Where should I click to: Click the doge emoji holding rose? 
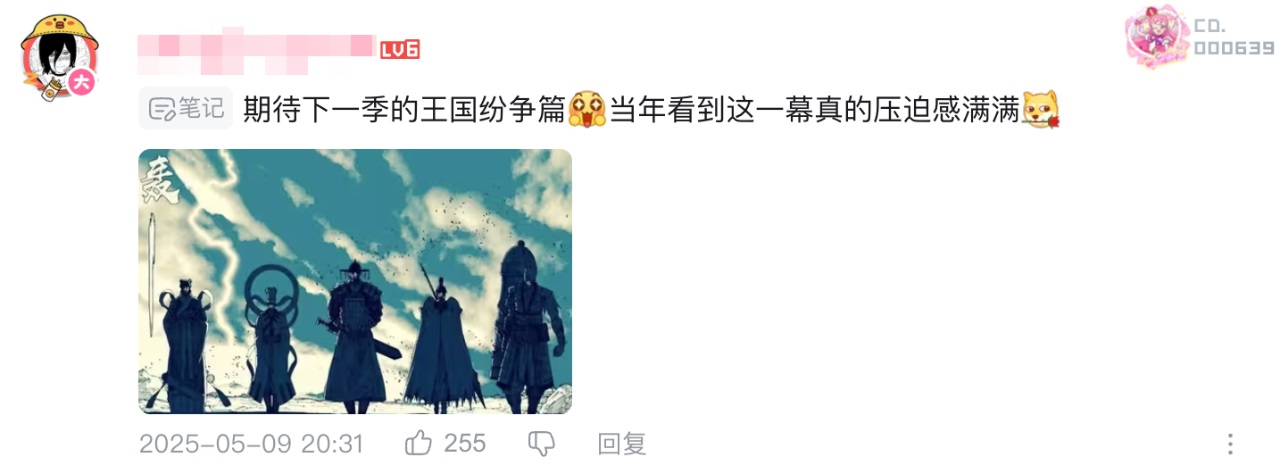pos(1040,109)
